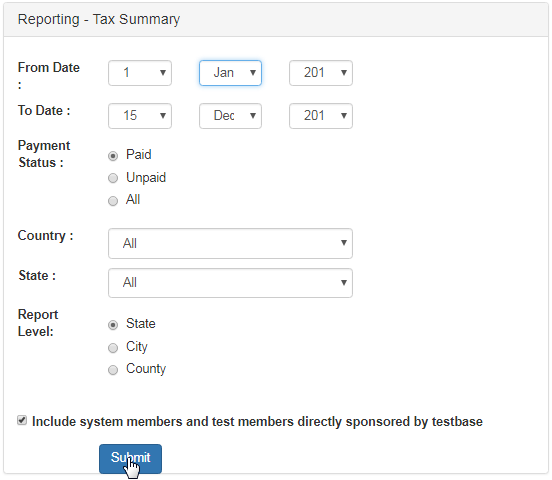Click the Reporting - Tax Summary header
Image resolution: width=552 pixels, height=480 pixels.
[99, 19]
